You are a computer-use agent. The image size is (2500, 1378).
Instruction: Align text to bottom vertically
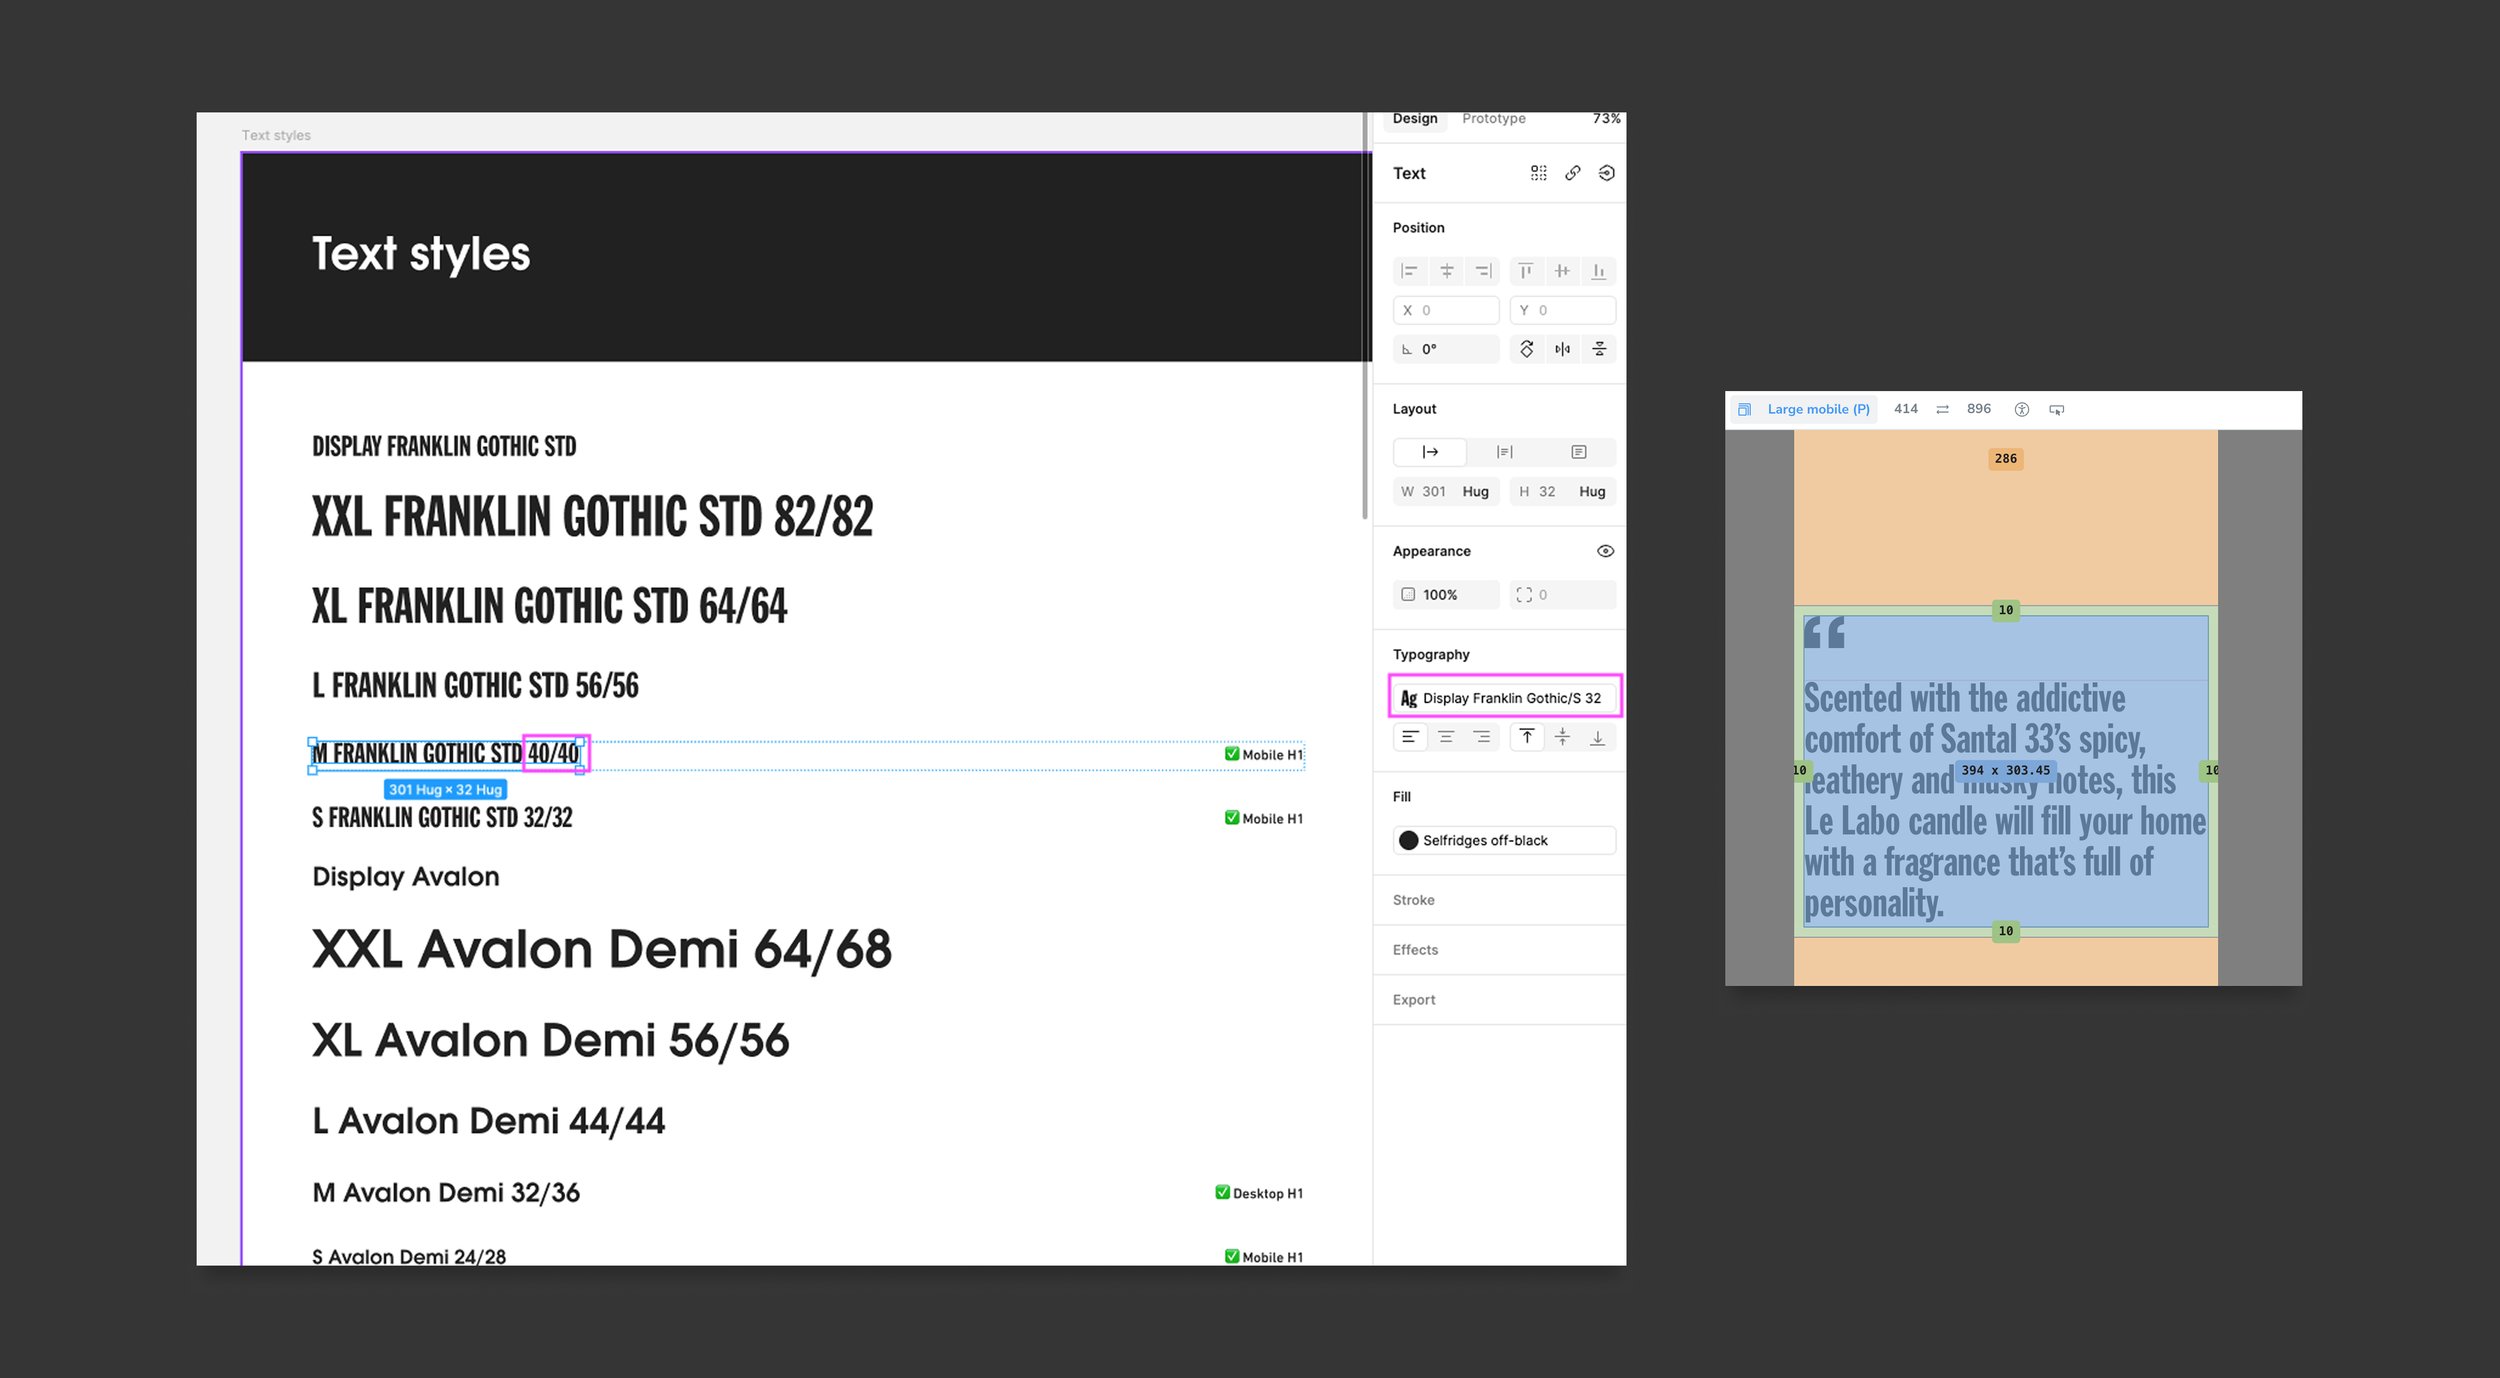click(x=1597, y=737)
